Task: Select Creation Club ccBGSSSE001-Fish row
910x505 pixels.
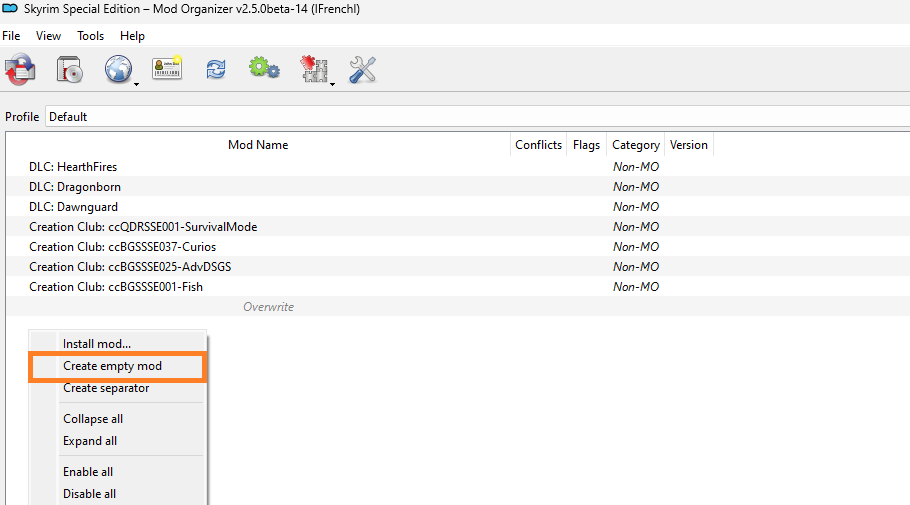Action: click(x=458, y=287)
